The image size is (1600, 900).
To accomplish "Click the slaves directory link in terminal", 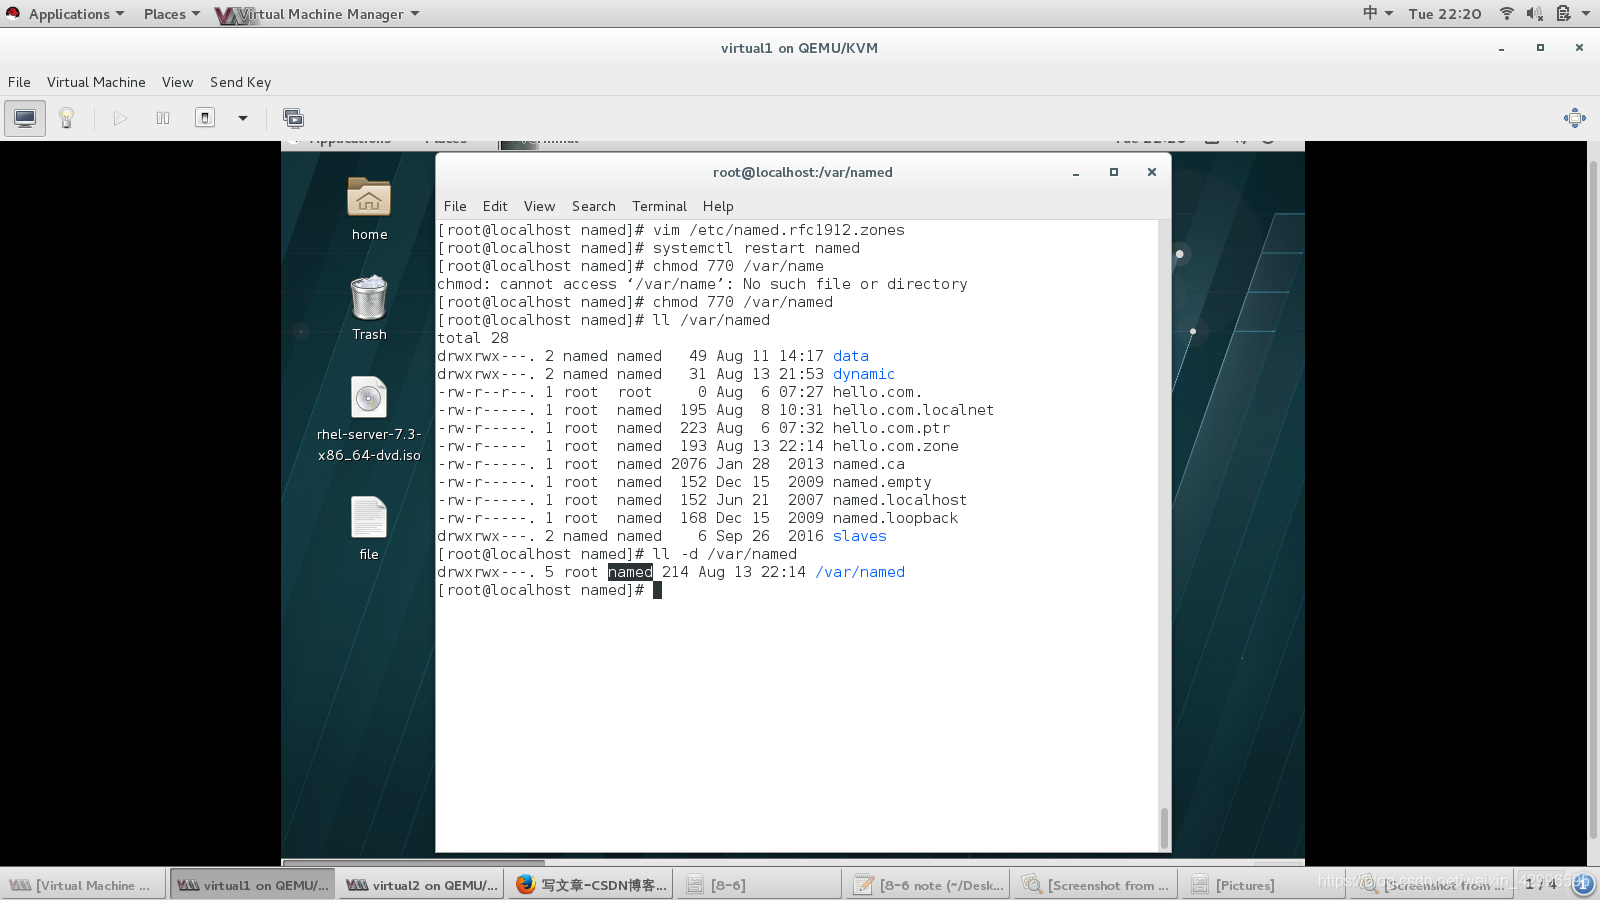I will [859, 536].
